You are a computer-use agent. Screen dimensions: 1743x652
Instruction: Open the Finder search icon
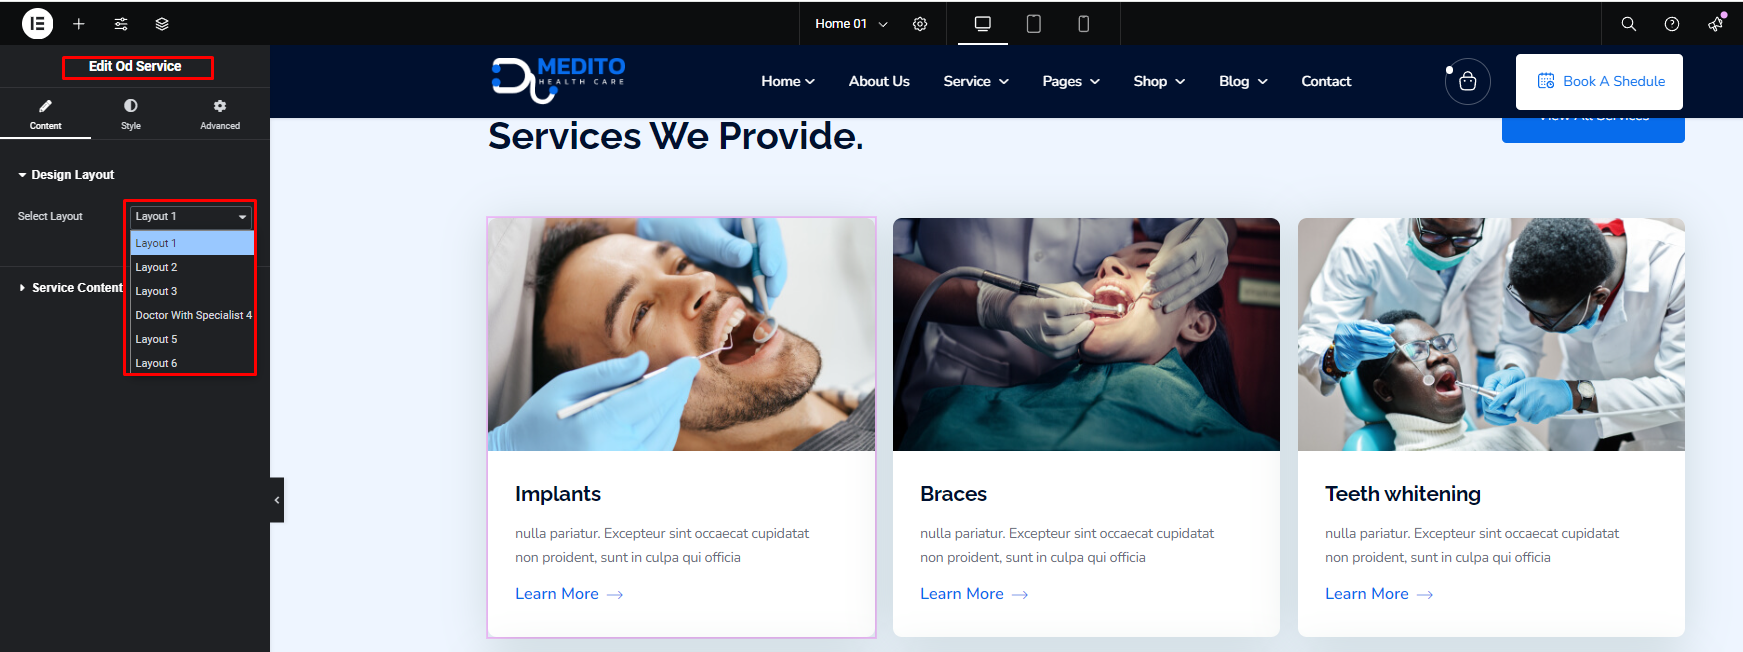(1629, 24)
